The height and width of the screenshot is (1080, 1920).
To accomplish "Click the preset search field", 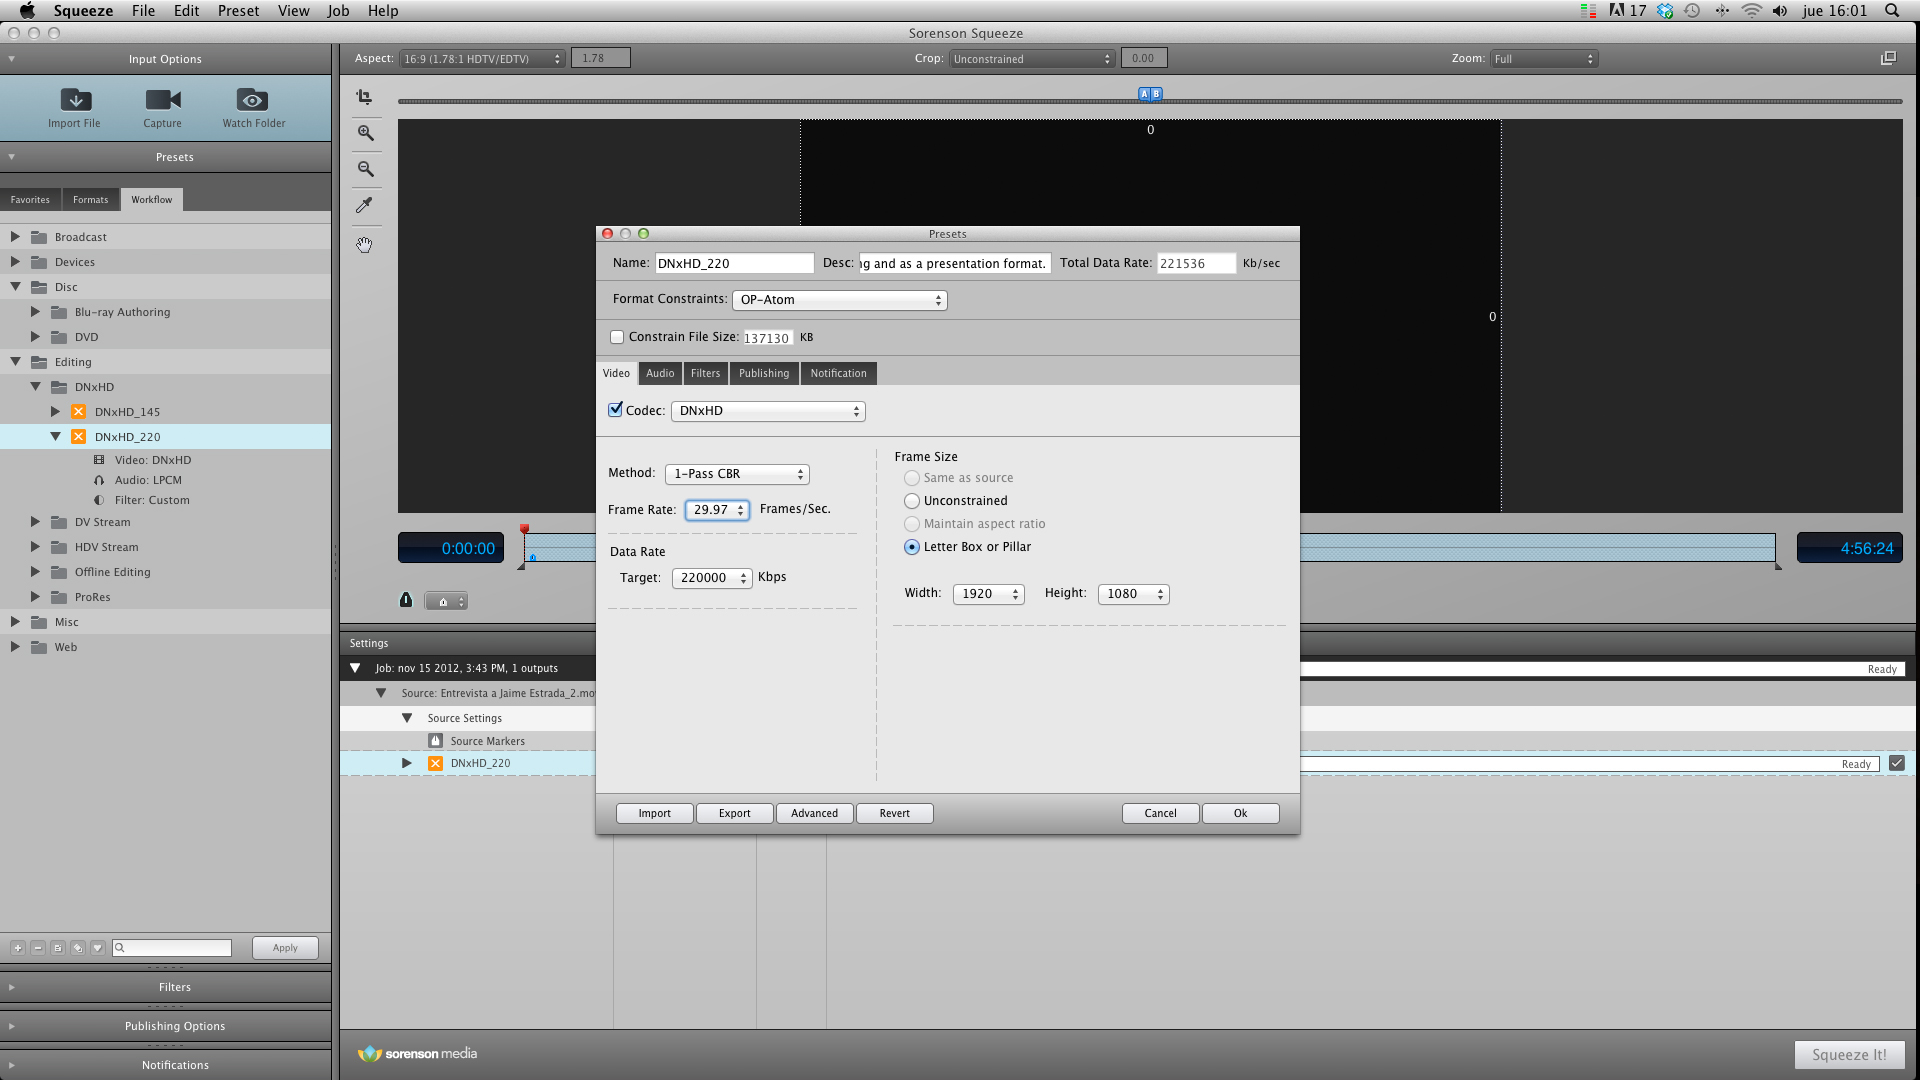I will (x=172, y=948).
